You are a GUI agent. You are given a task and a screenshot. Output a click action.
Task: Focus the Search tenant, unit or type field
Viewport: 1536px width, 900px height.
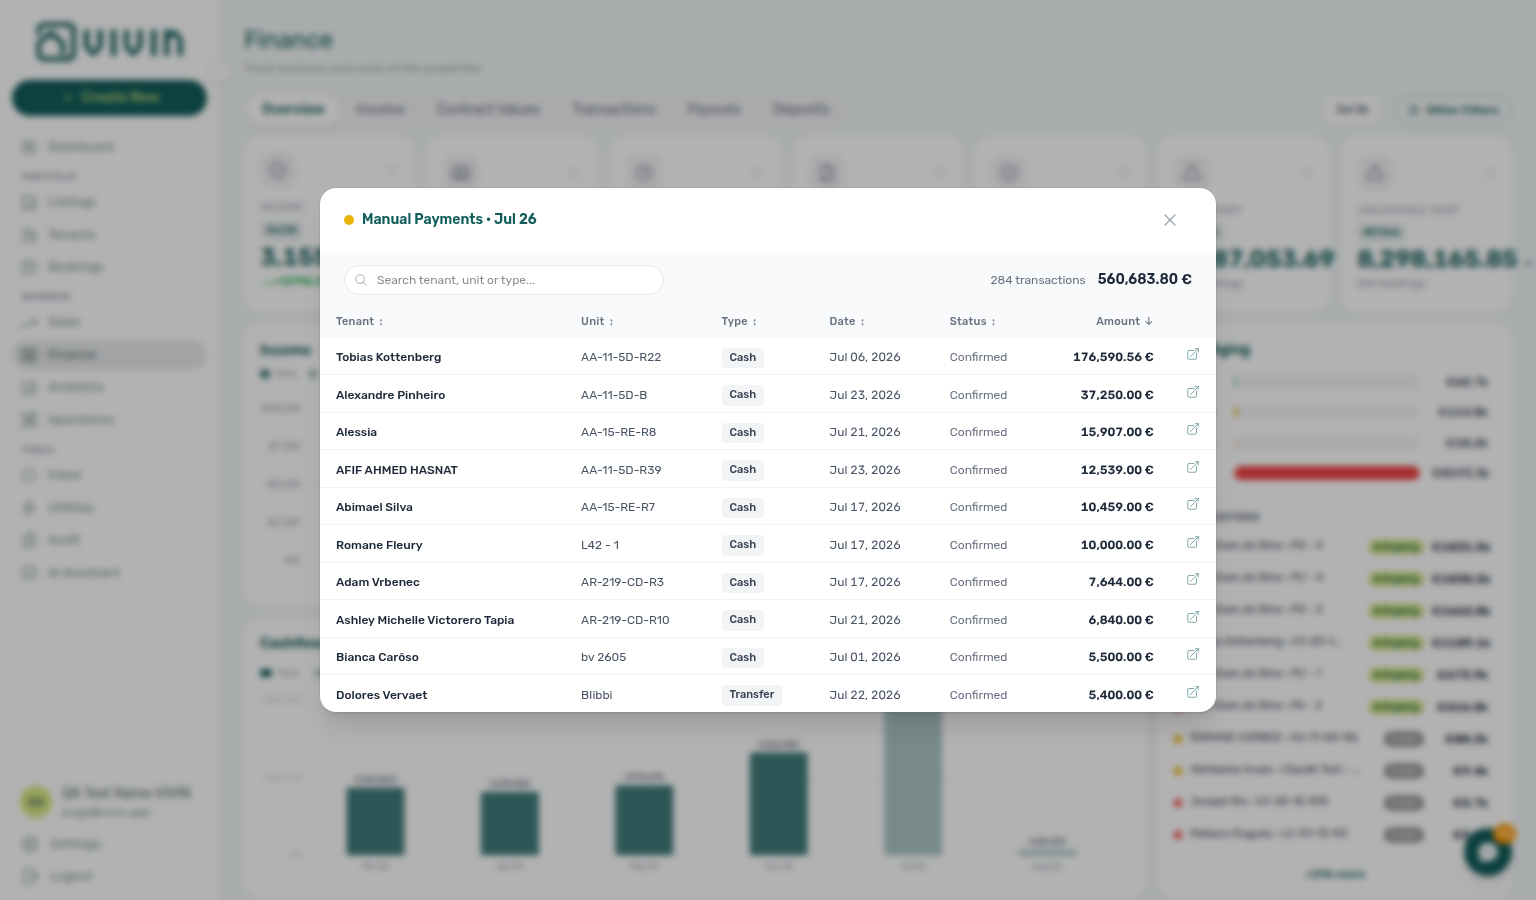504,280
